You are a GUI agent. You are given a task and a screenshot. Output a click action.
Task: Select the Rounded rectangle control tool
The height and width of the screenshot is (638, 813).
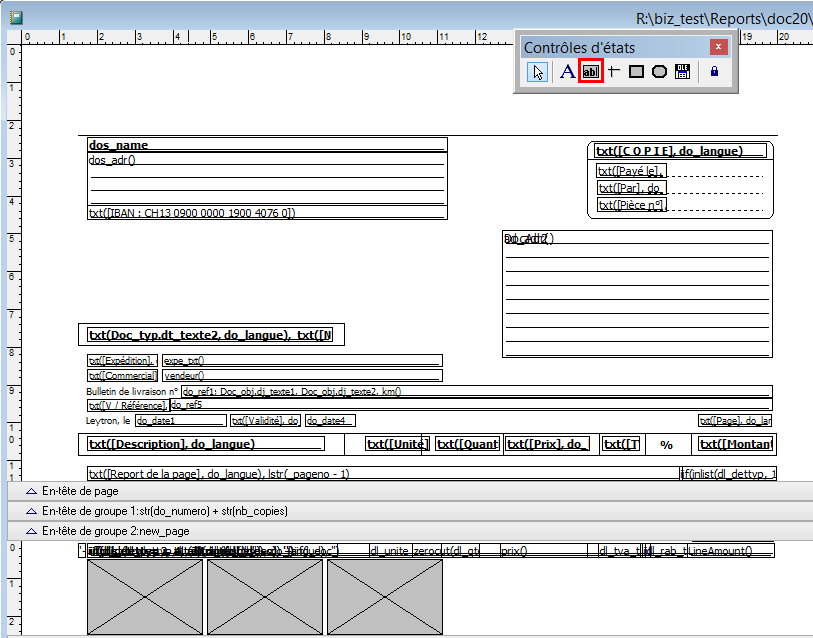pos(659,72)
